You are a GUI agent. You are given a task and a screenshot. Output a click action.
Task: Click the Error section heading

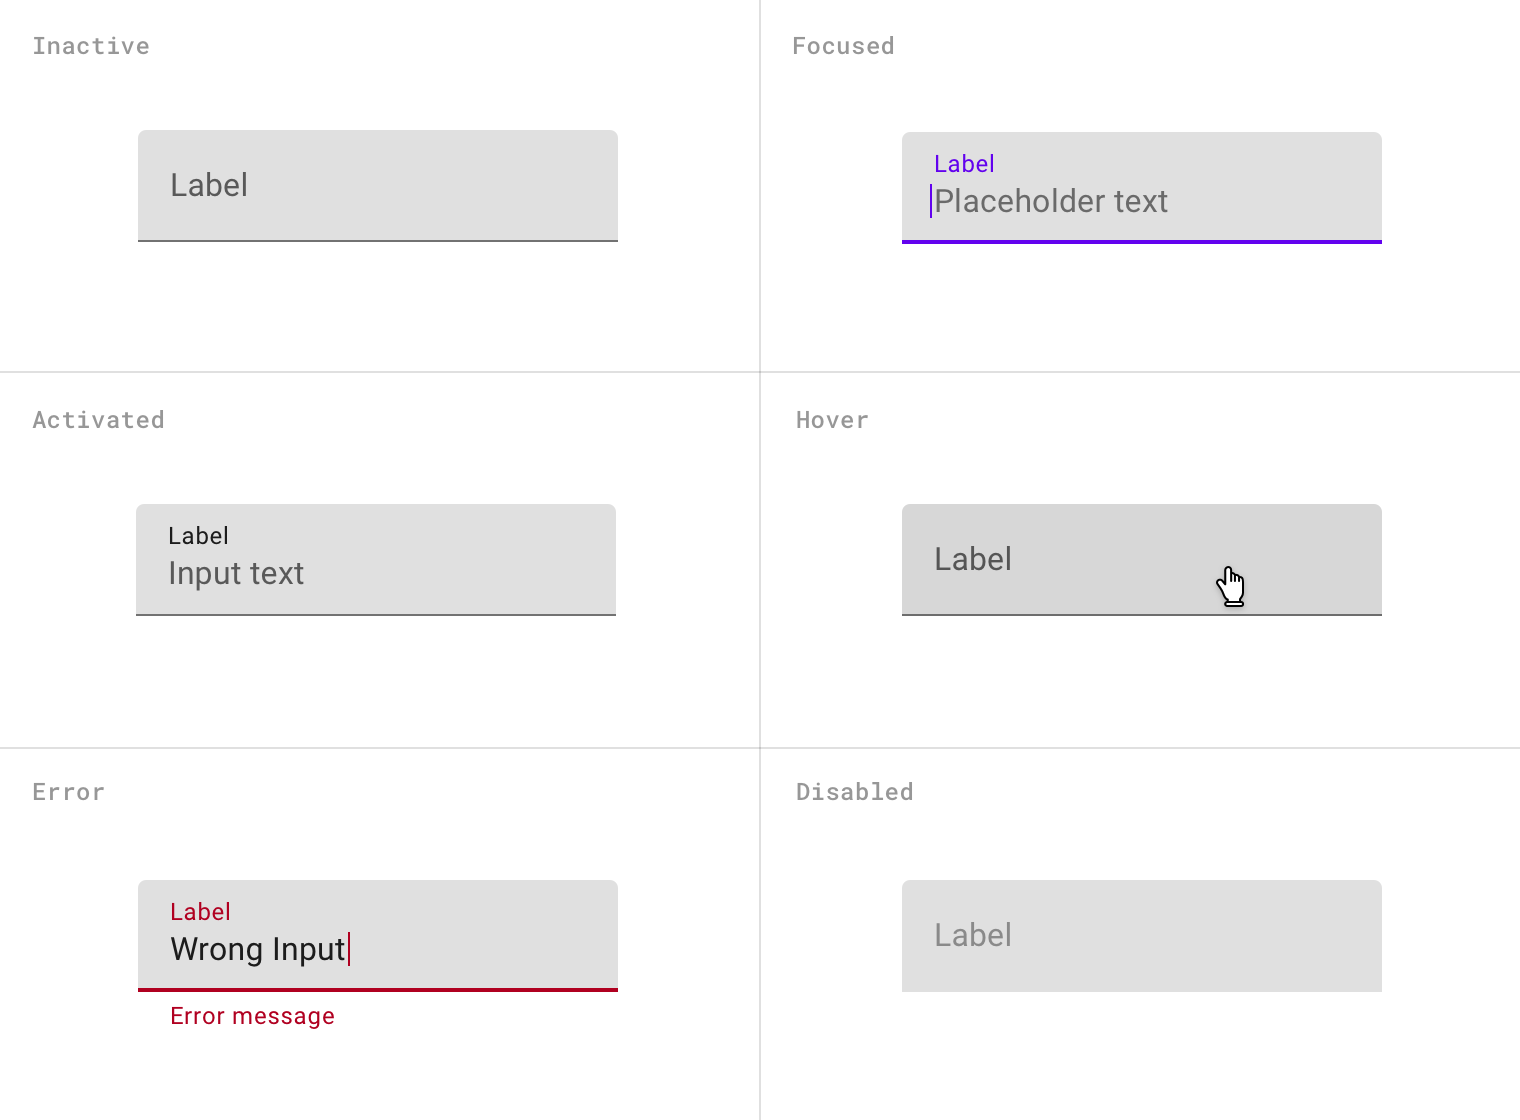pyautogui.click(x=68, y=792)
